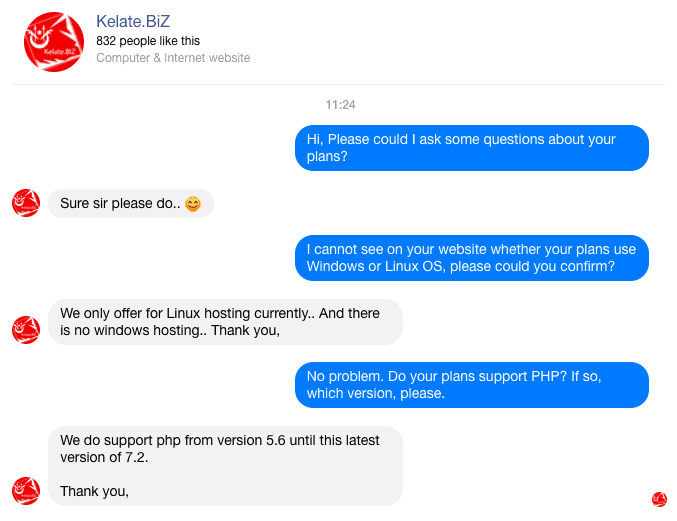Click avatar beside the PHP version reply
The image size is (677, 521).
(26, 491)
